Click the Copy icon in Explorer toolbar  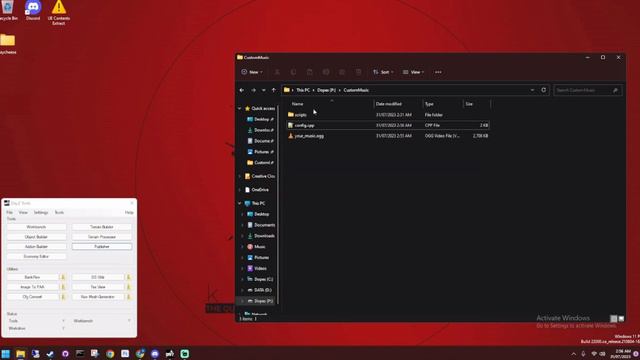coord(293,72)
